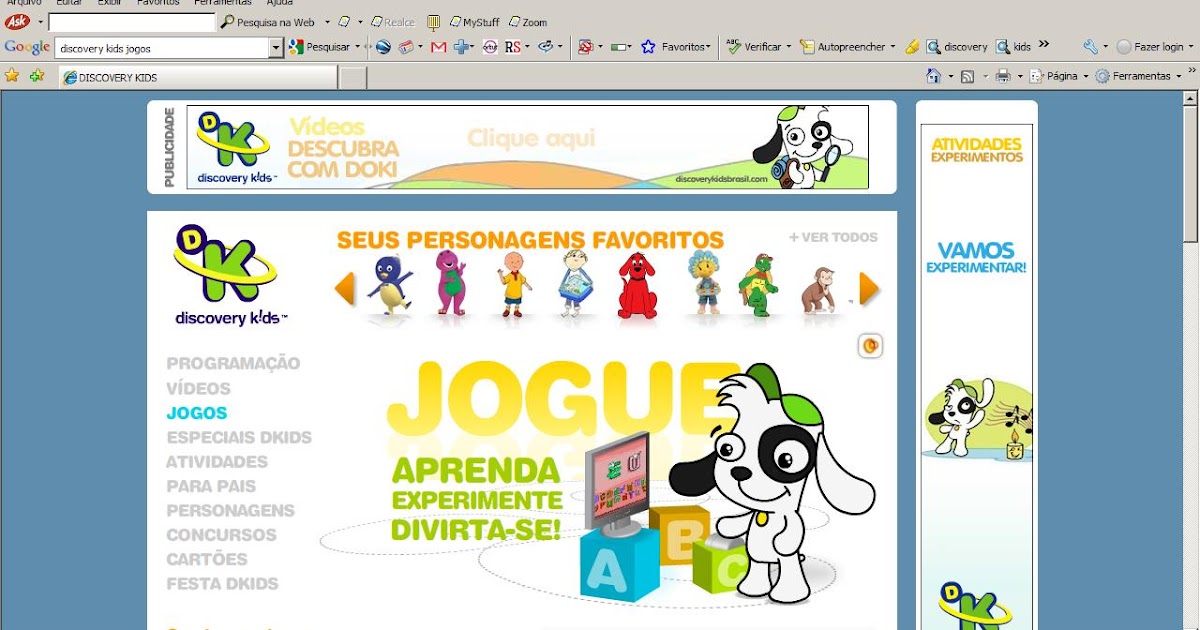Viewport: 1200px width, 630px height.
Task: Click the Add to Favorites star-plus icon
Action: (x=37, y=75)
